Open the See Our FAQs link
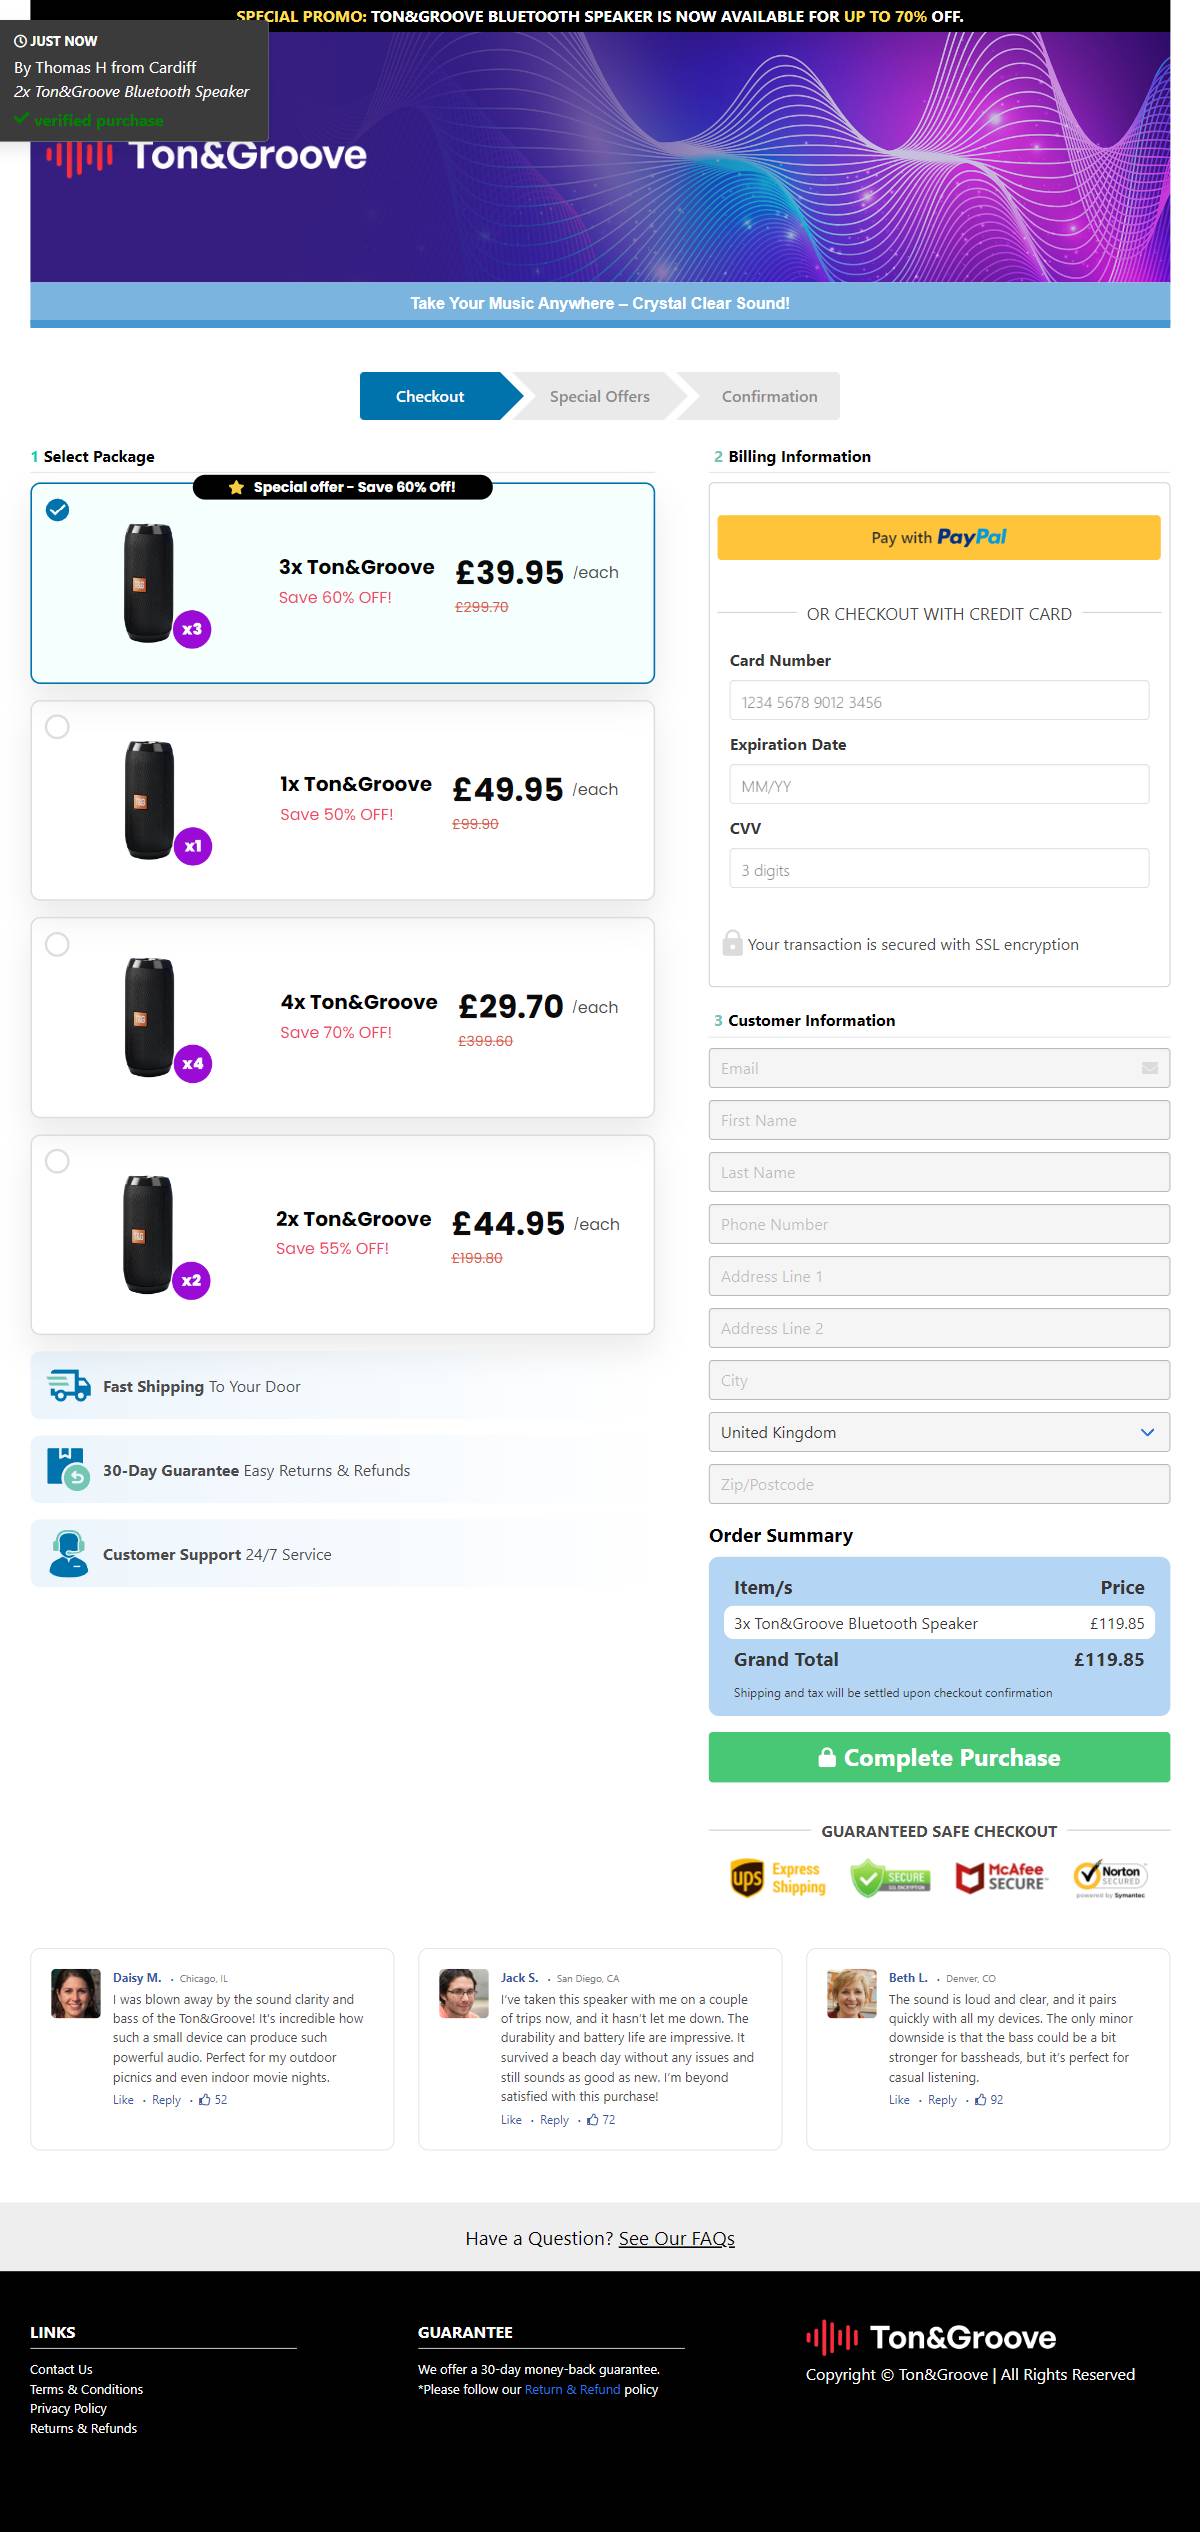 (x=676, y=2239)
